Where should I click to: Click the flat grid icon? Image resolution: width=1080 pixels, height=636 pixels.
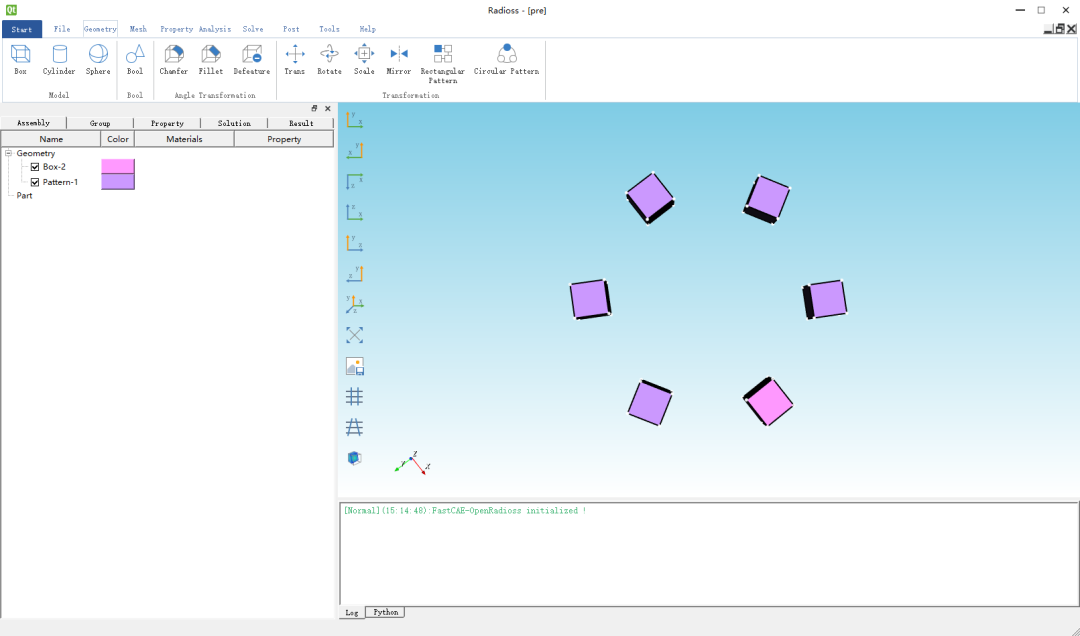click(x=354, y=396)
